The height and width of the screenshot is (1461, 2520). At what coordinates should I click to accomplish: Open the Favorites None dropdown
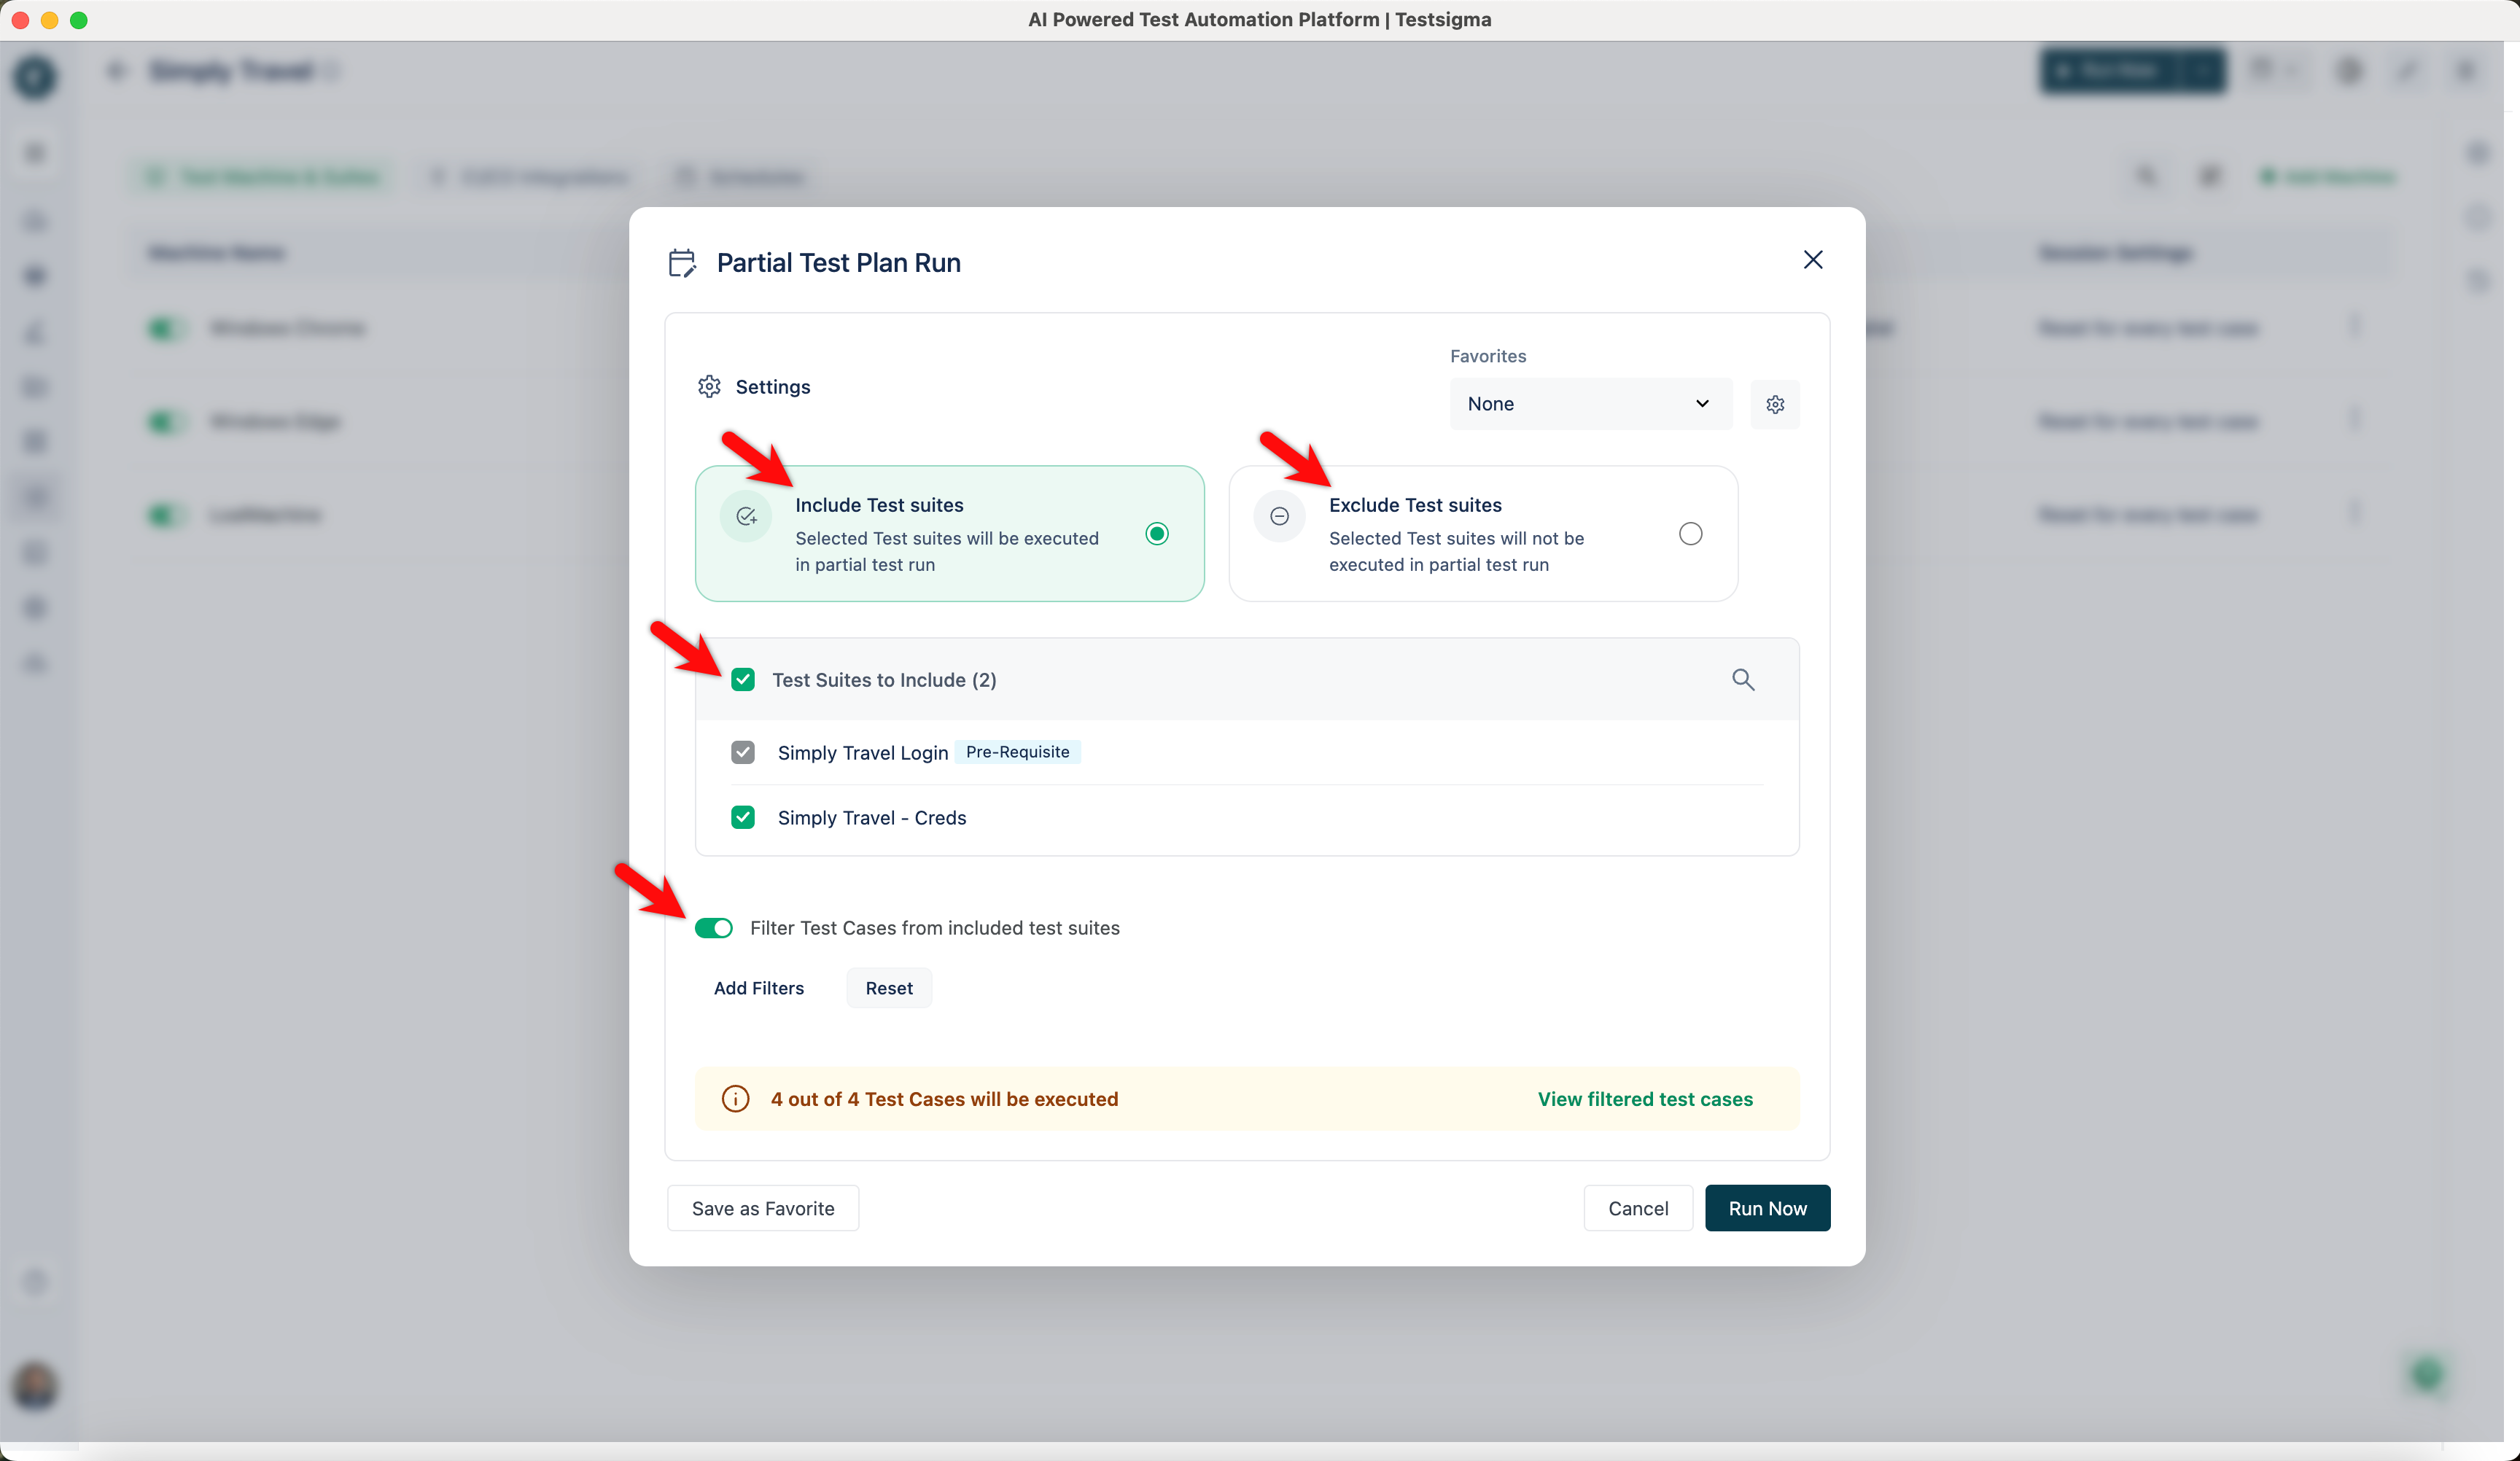pos(1589,404)
